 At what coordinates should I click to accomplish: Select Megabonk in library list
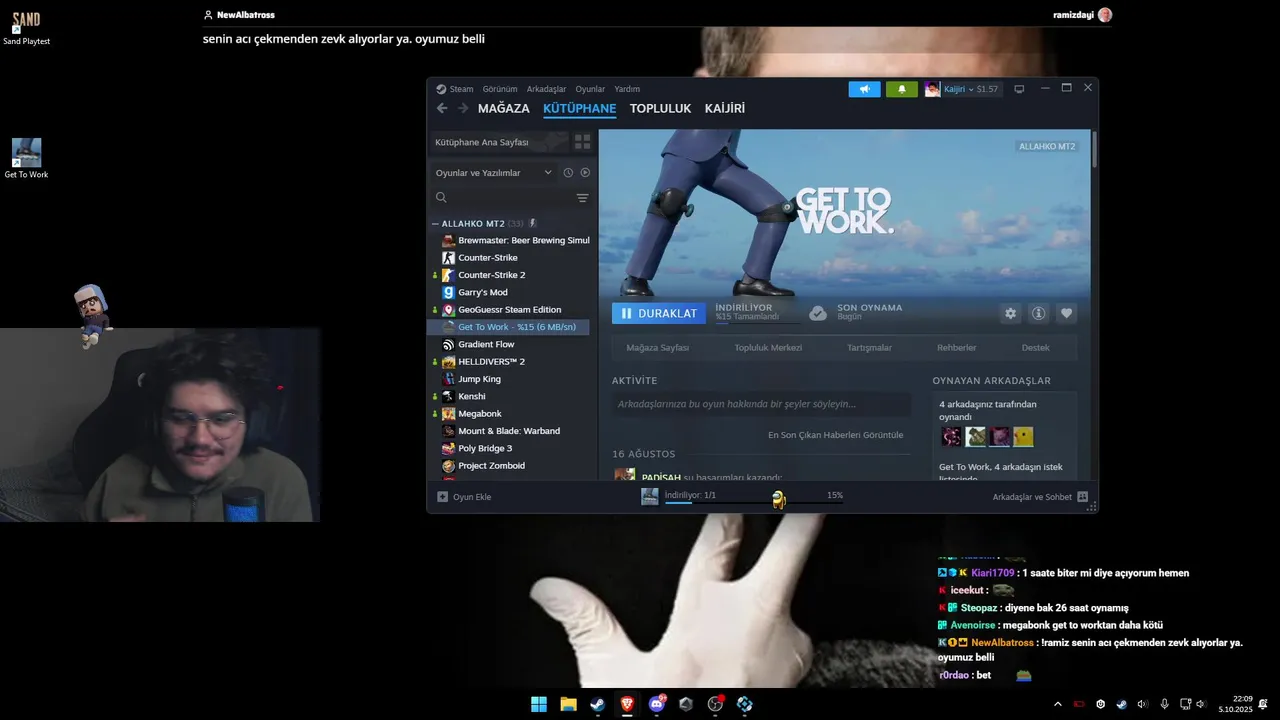pyautogui.click(x=480, y=414)
